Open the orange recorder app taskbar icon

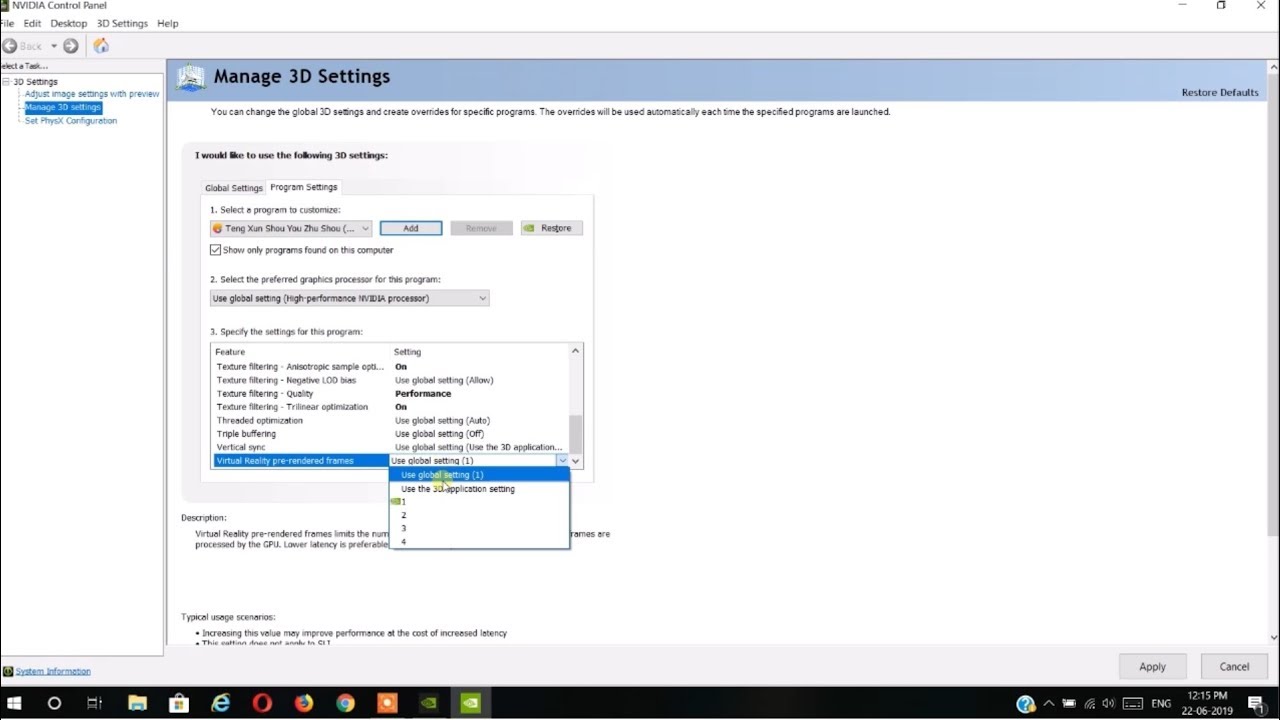click(x=387, y=703)
